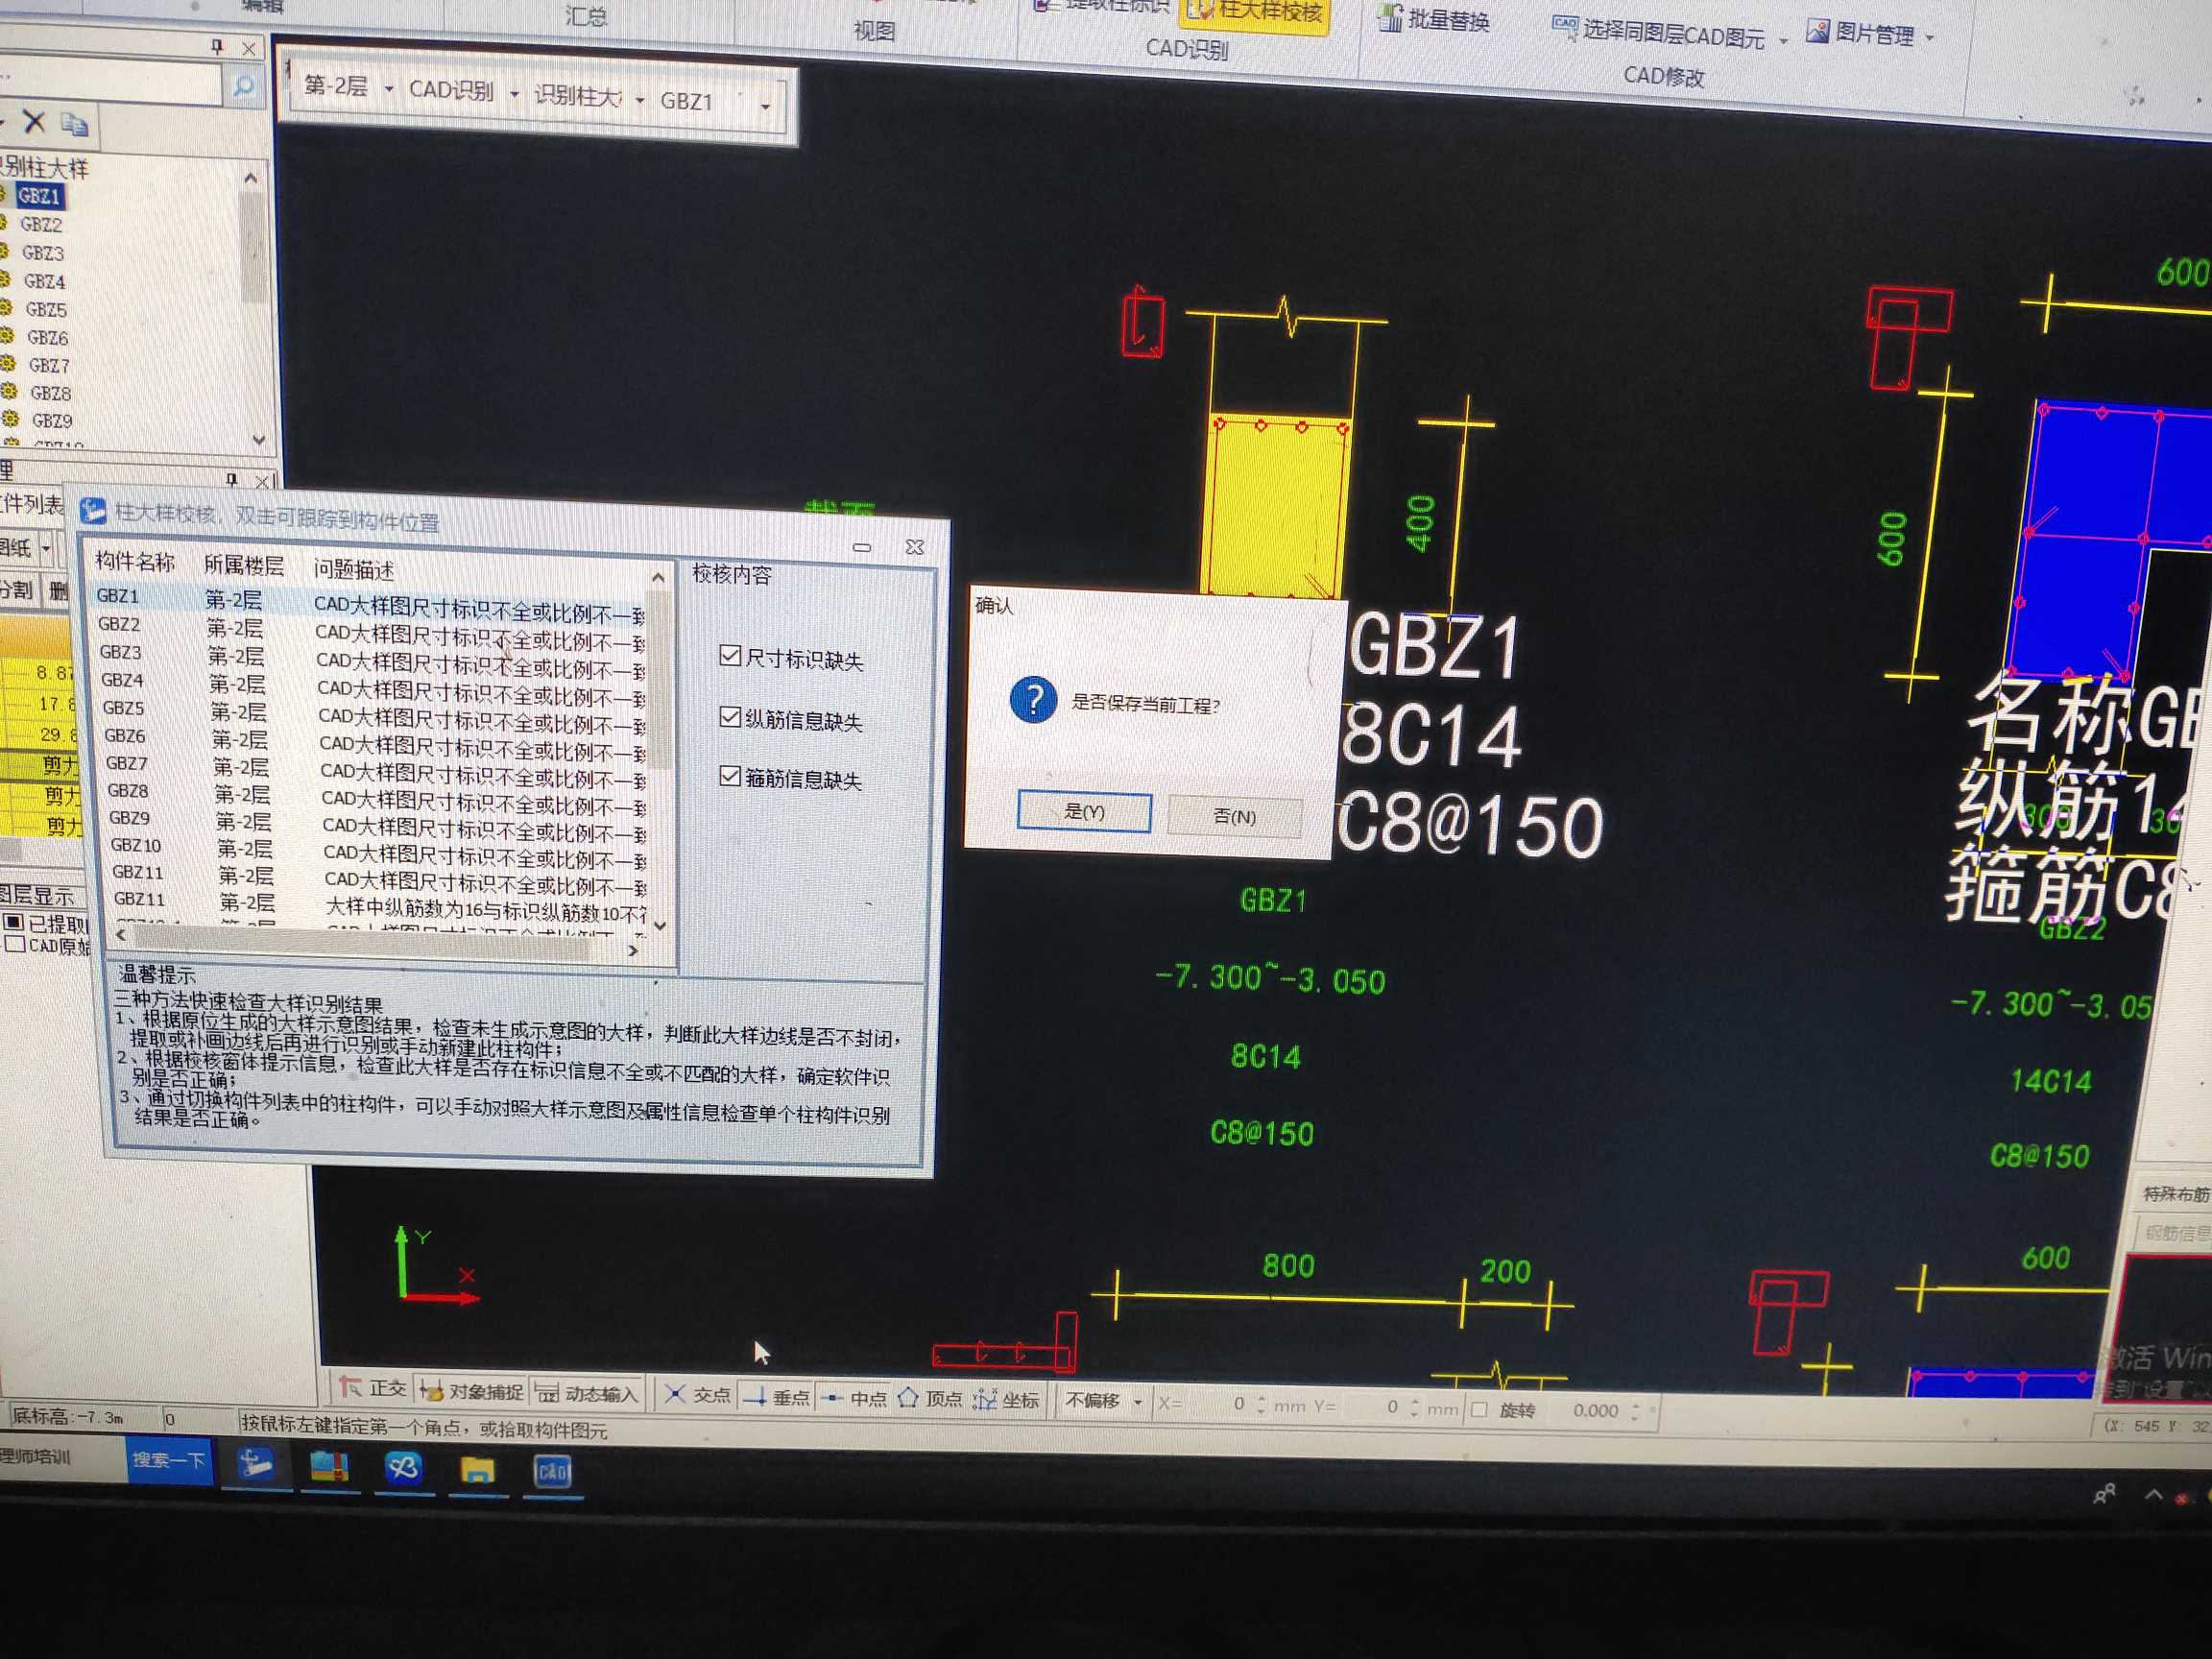Click 否(N) in the confirm dialog
The width and height of the screenshot is (2212, 1659).
(x=1234, y=816)
